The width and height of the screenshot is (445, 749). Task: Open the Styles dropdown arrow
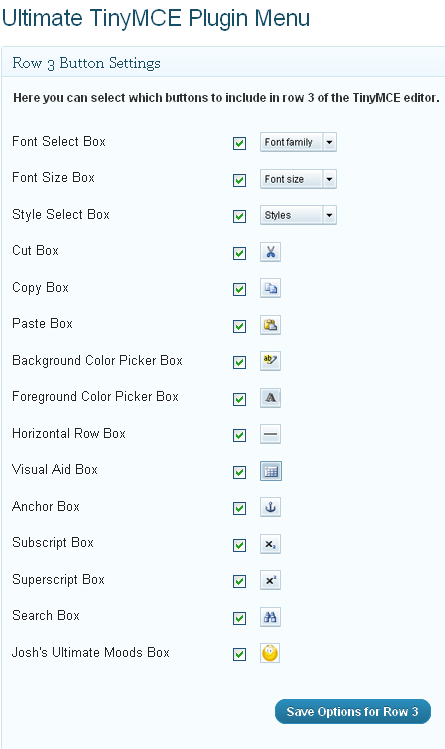[x=329, y=215]
